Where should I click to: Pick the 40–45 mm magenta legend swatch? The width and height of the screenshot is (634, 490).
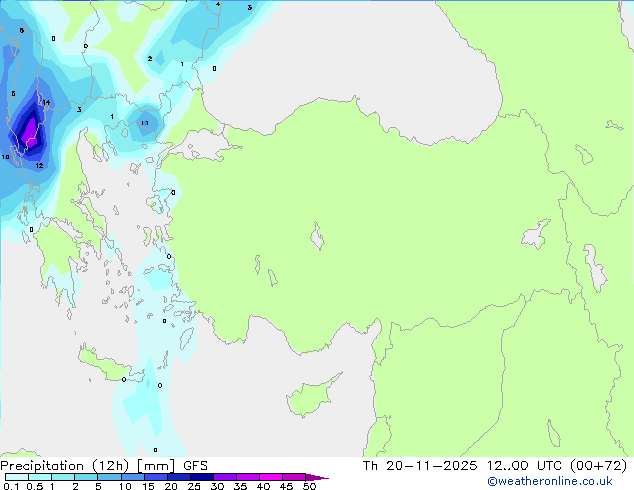pos(271,477)
